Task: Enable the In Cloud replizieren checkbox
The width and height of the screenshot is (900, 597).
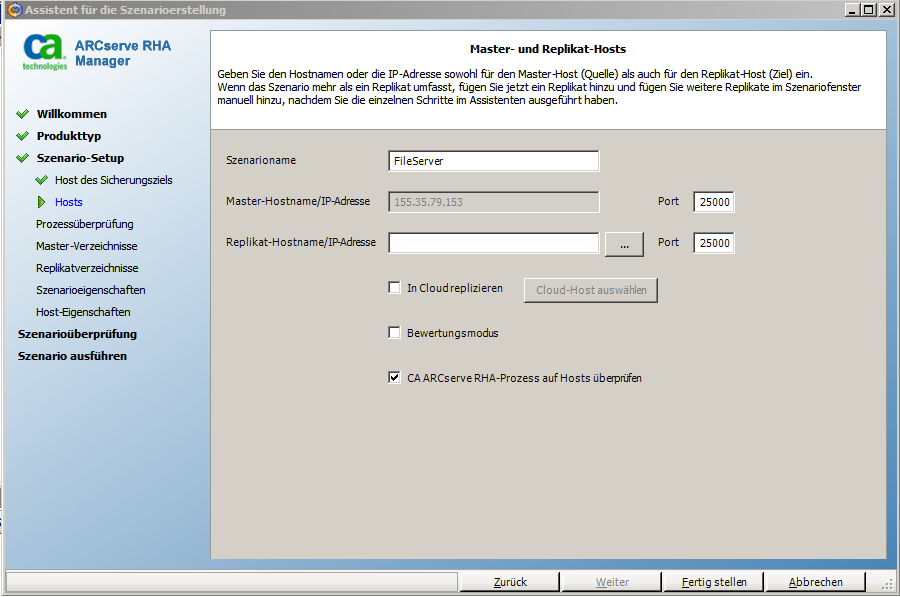Action: [x=394, y=288]
